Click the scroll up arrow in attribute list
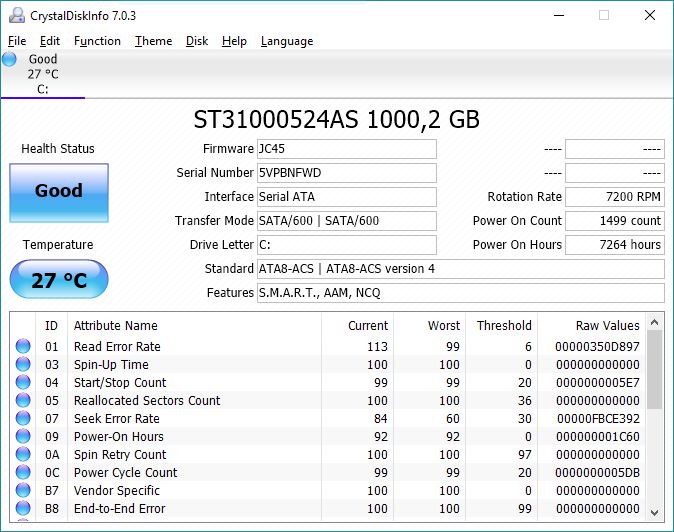674x532 pixels. point(655,322)
